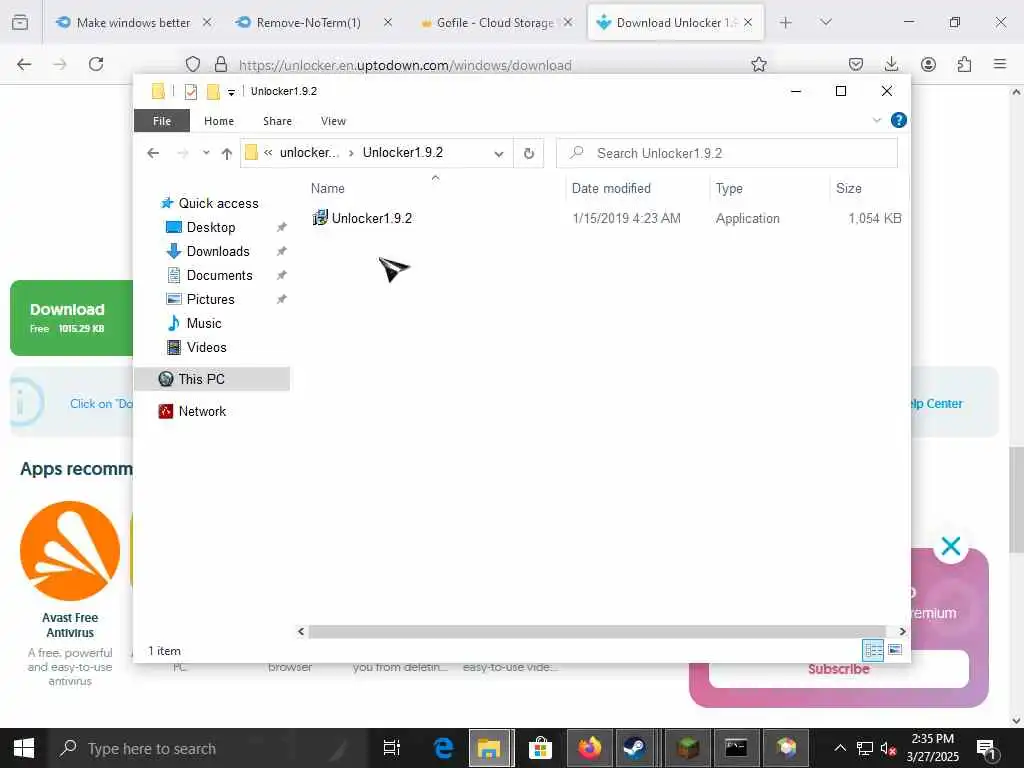Click the Save to Pocket icon
Viewport: 1024px width, 768px height.
(856, 64)
